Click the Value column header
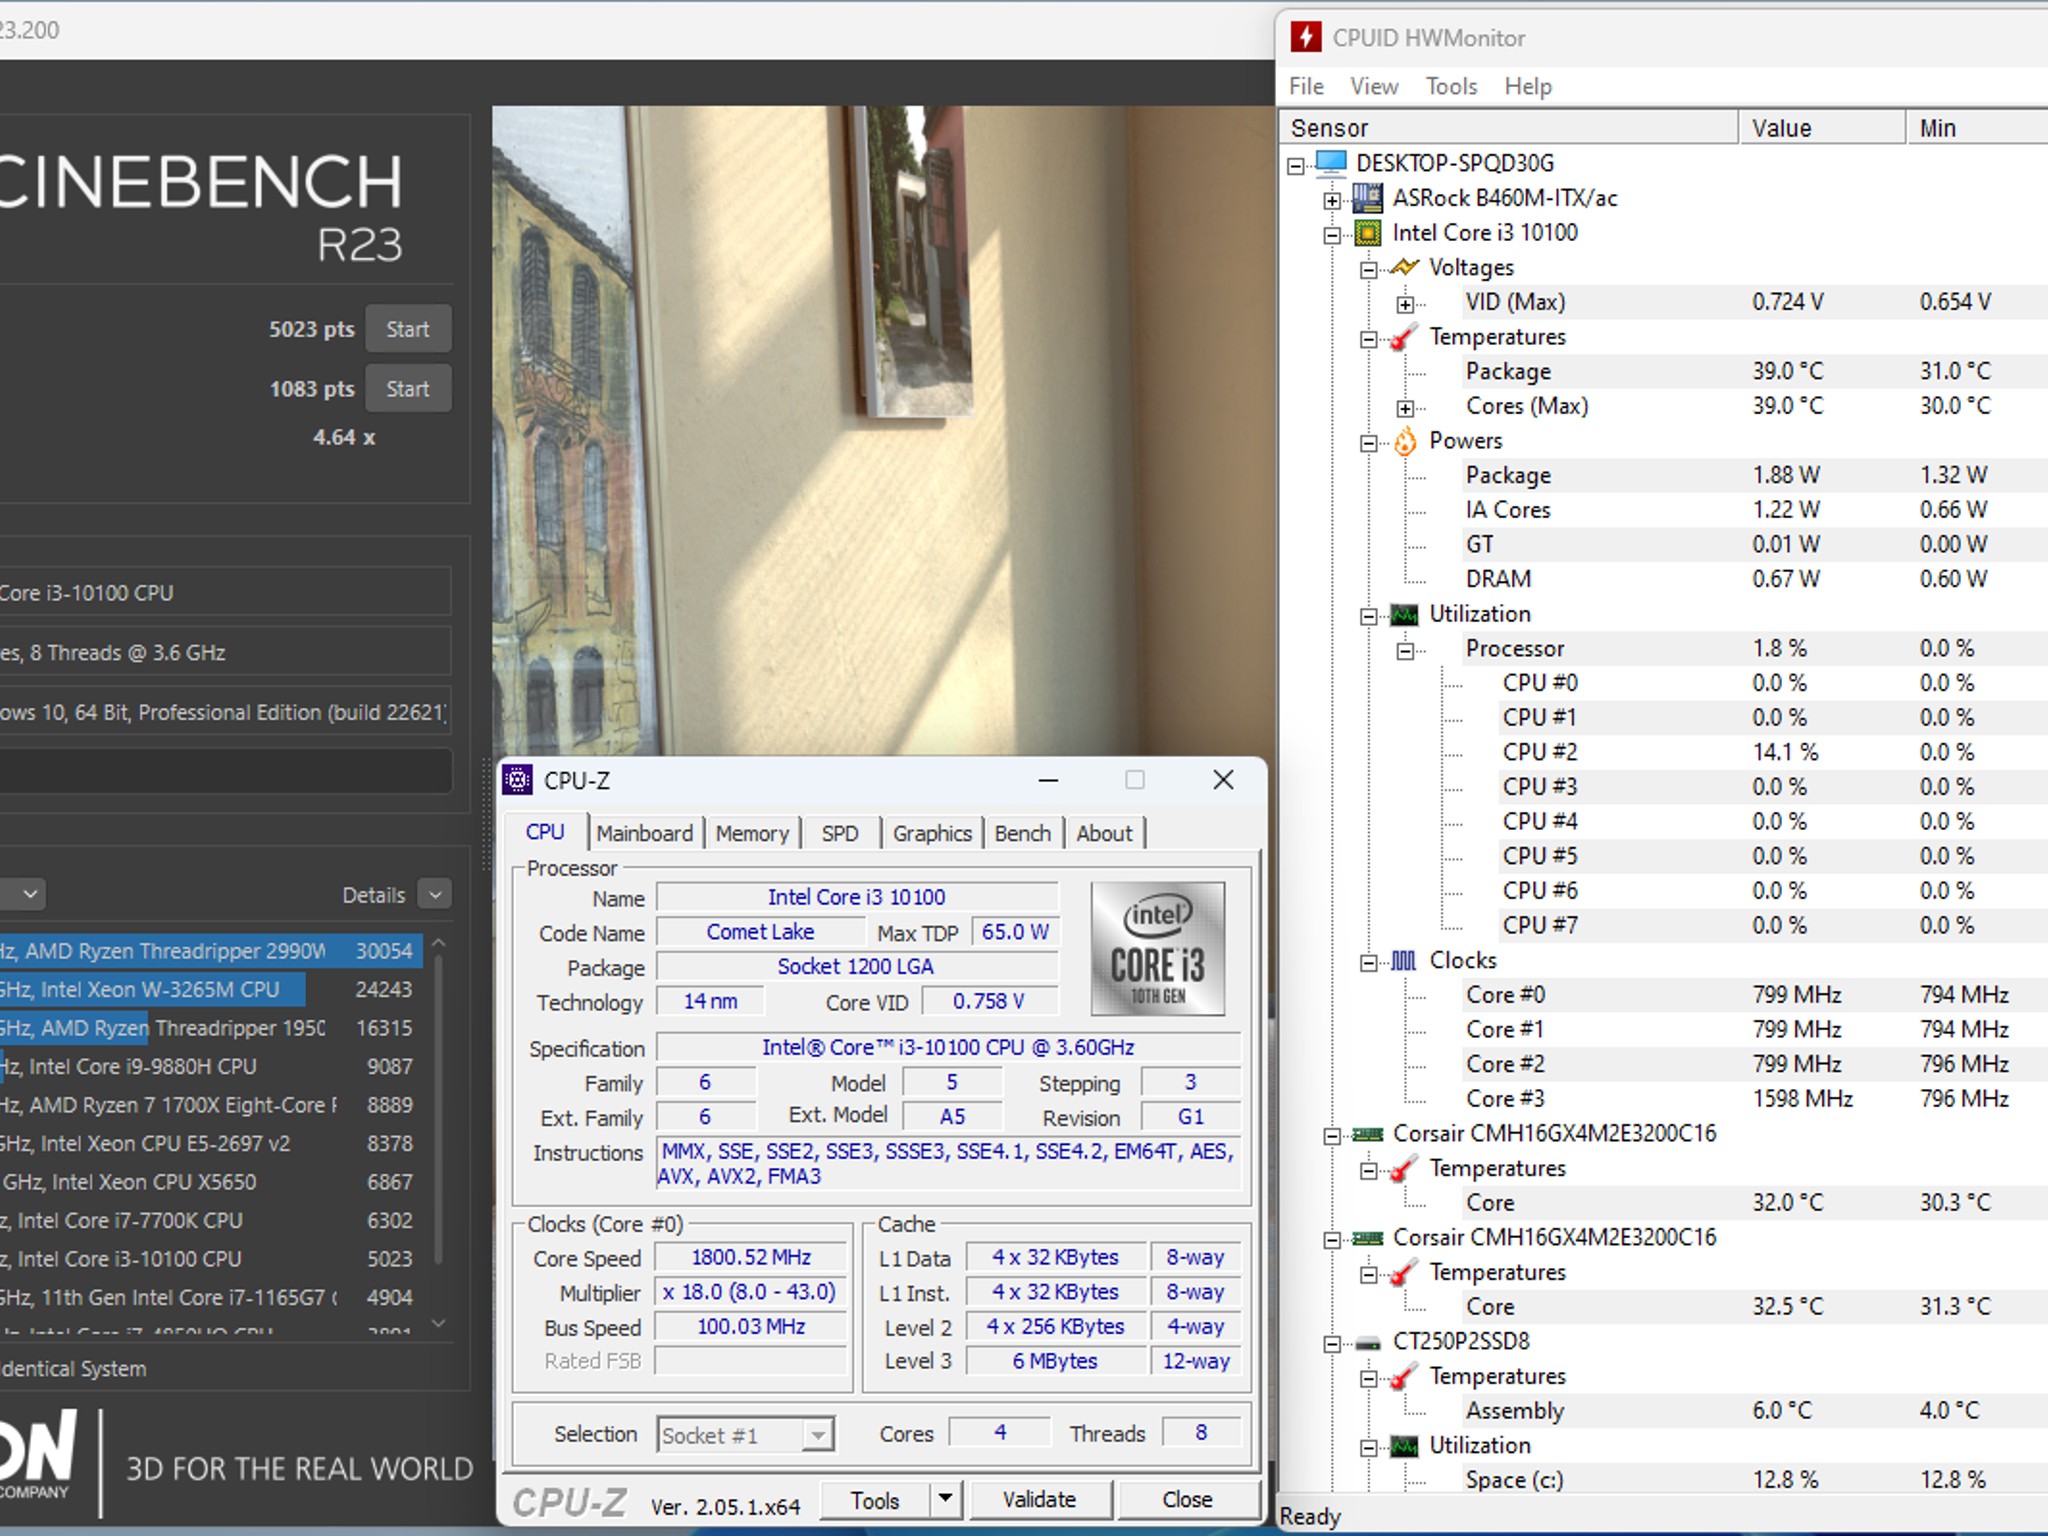This screenshot has width=2048, height=1536. [x=1822, y=128]
